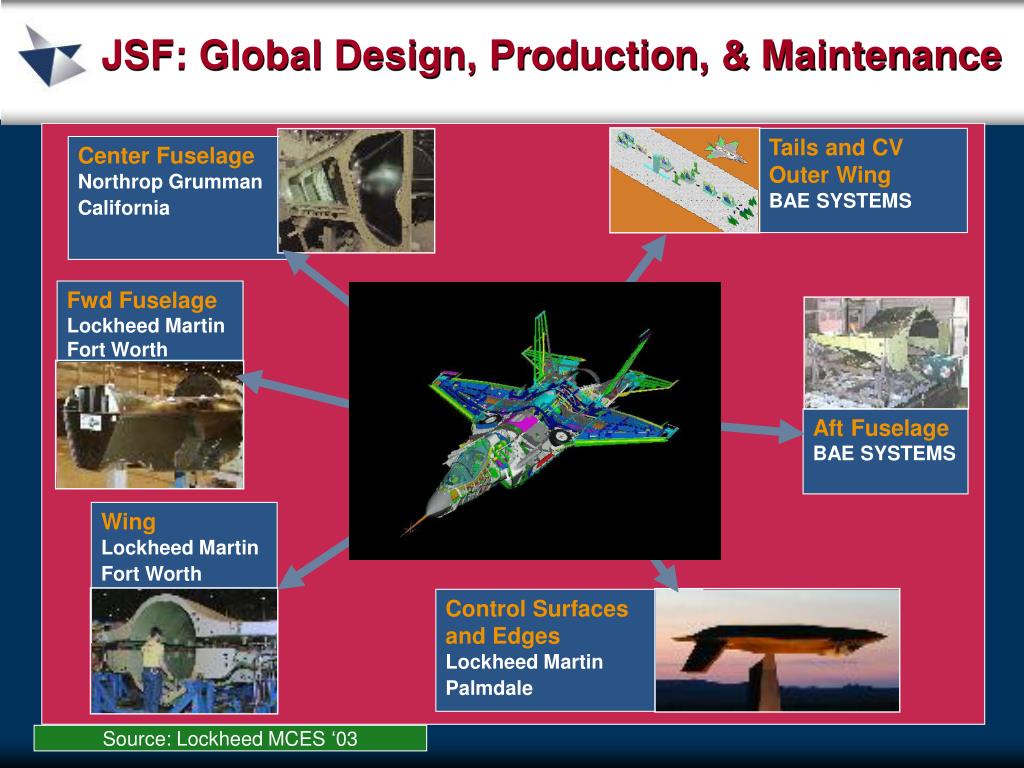Click 'Lockheed Martin' under Fwd Fuselage
Screen dimensions: 1024x768
tap(146, 325)
